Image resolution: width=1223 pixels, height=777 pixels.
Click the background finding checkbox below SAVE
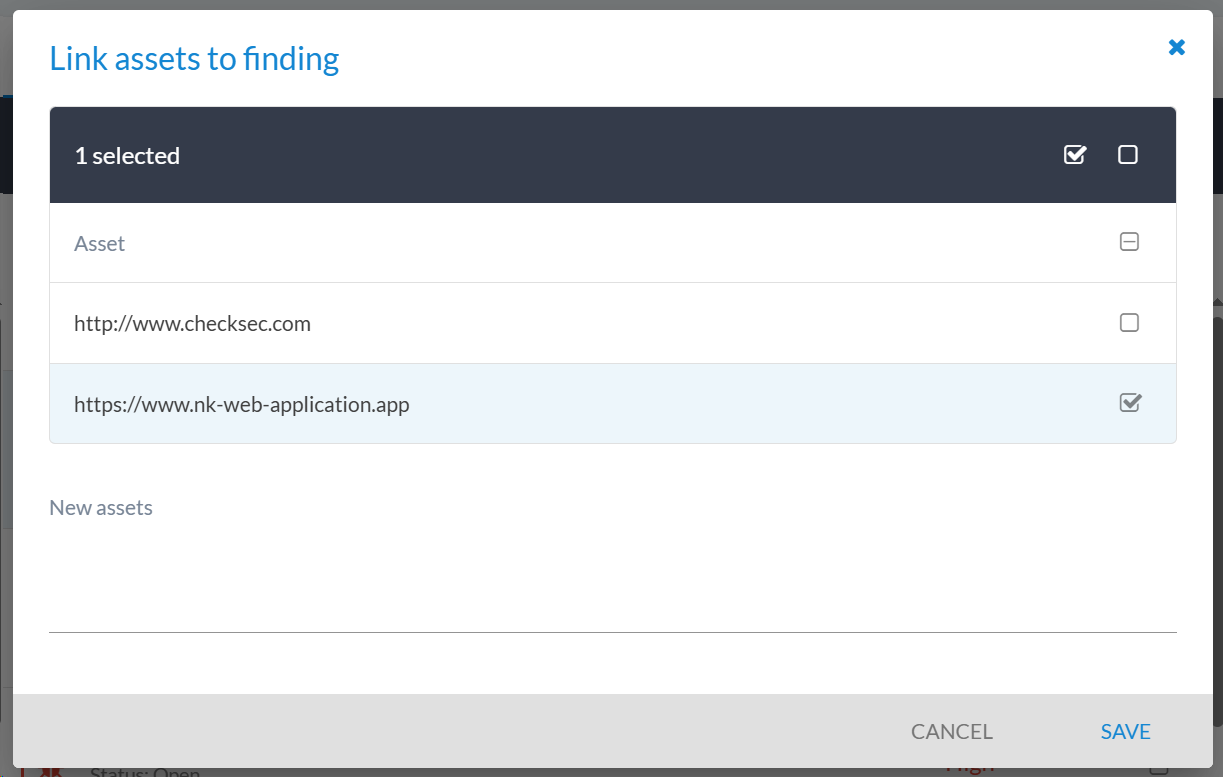pos(1159,770)
